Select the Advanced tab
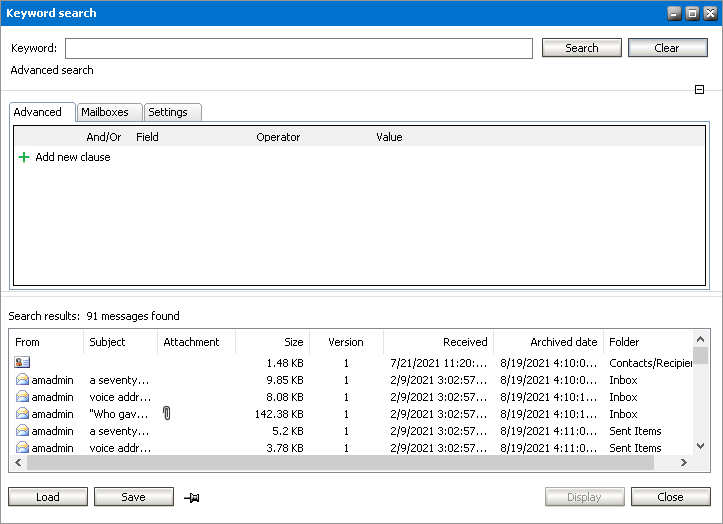723x524 pixels. tap(38, 112)
